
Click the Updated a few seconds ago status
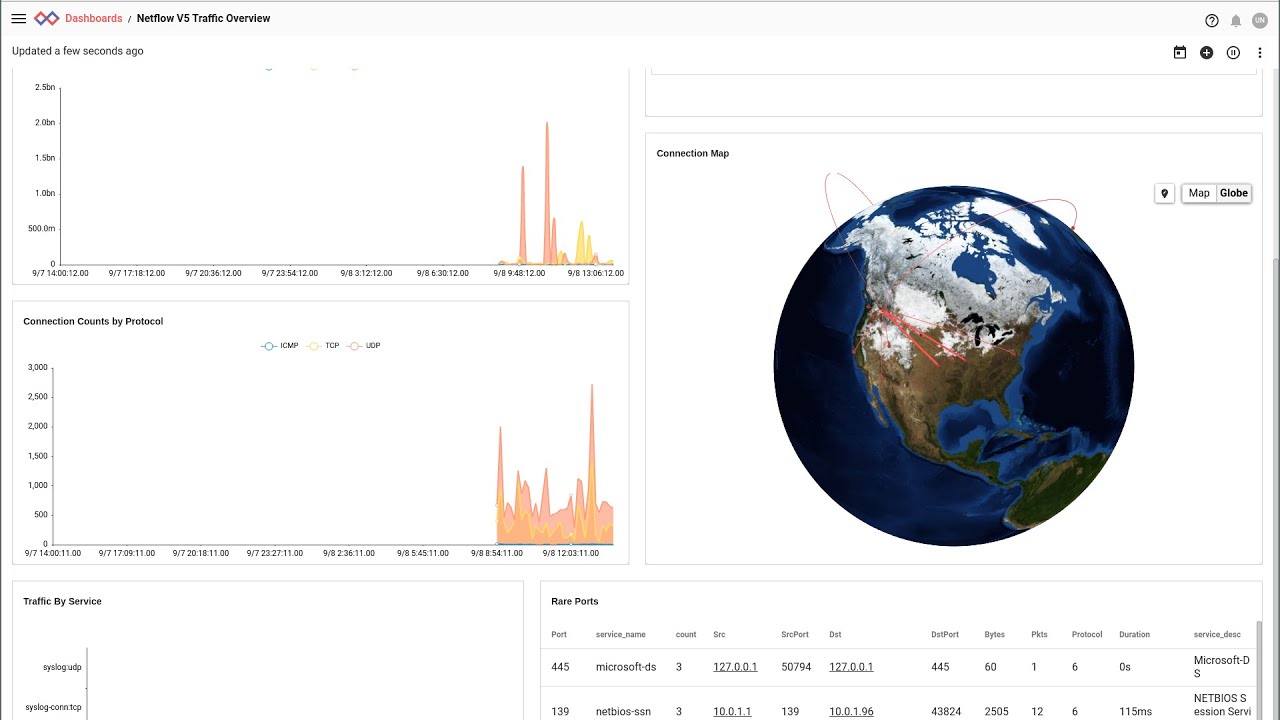click(x=78, y=51)
